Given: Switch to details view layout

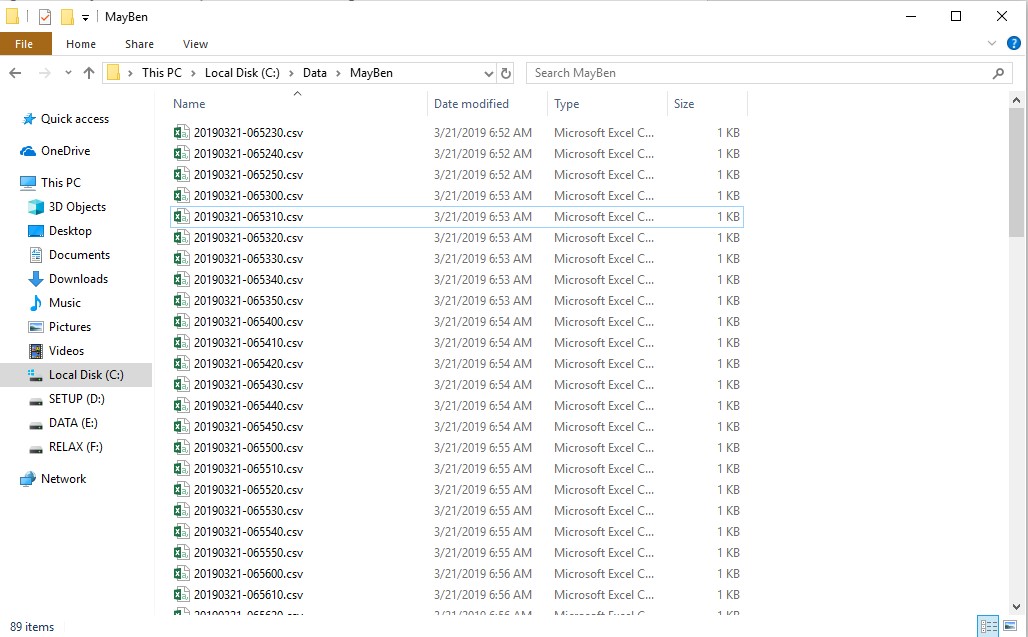Looking at the screenshot, I should tap(989, 627).
